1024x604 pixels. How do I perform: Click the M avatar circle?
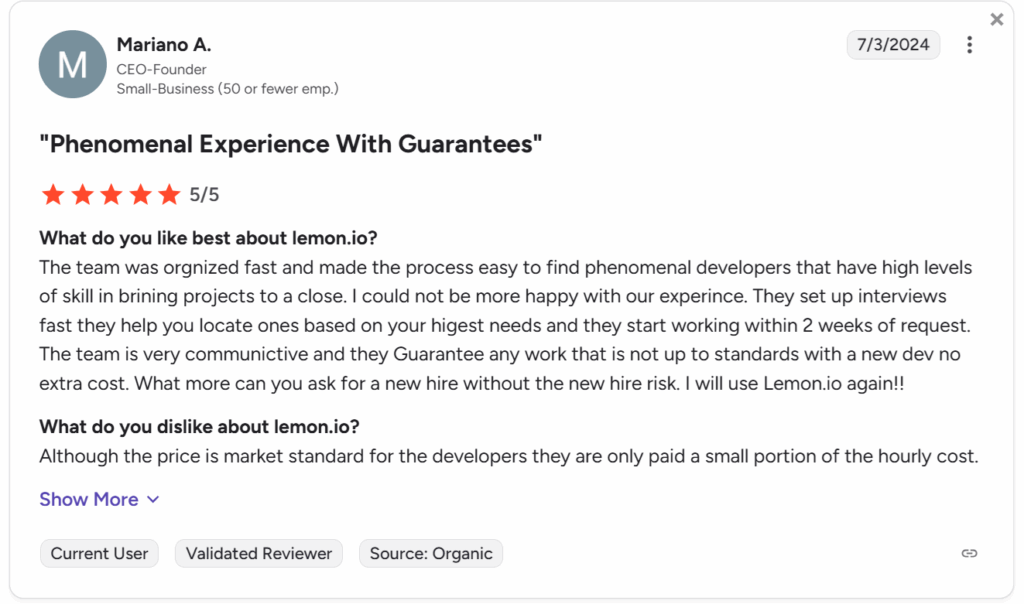coord(72,64)
